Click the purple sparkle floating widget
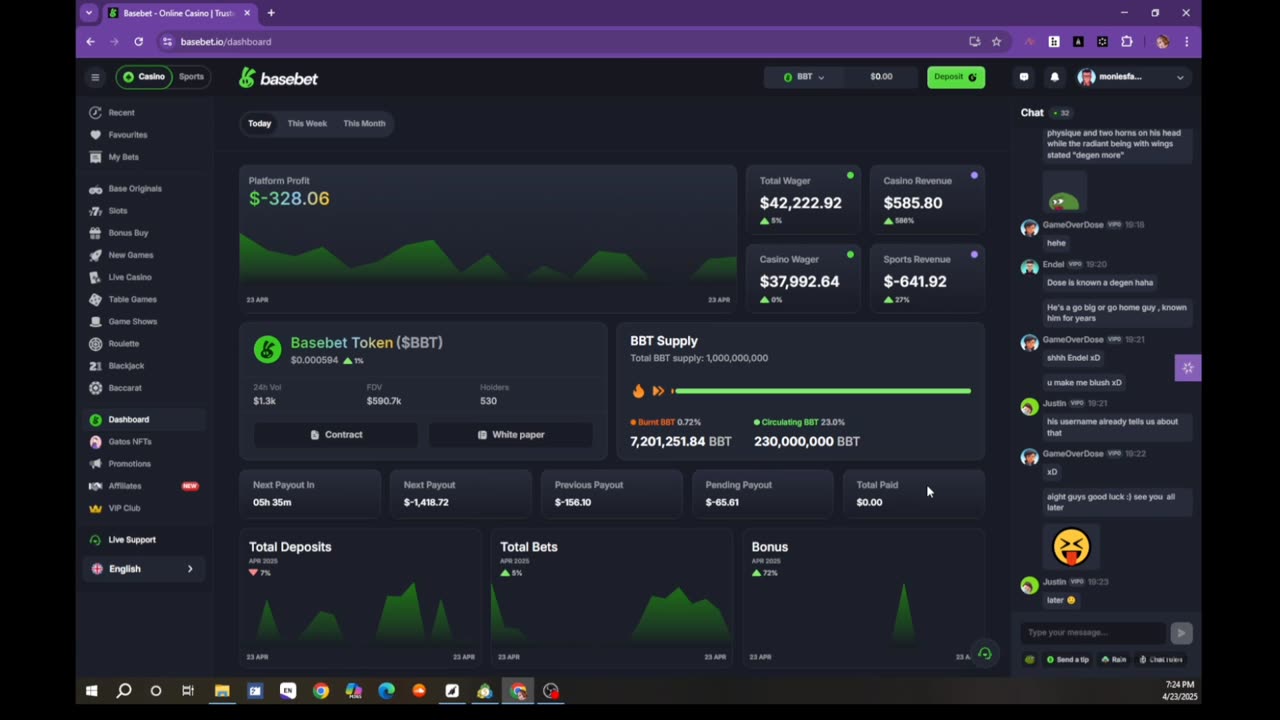This screenshot has width=1280, height=720. click(x=1188, y=368)
